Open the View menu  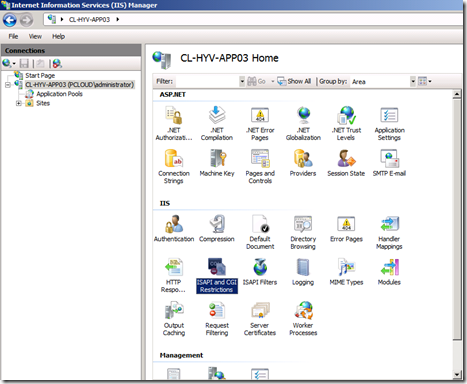(x=35, y=36)
